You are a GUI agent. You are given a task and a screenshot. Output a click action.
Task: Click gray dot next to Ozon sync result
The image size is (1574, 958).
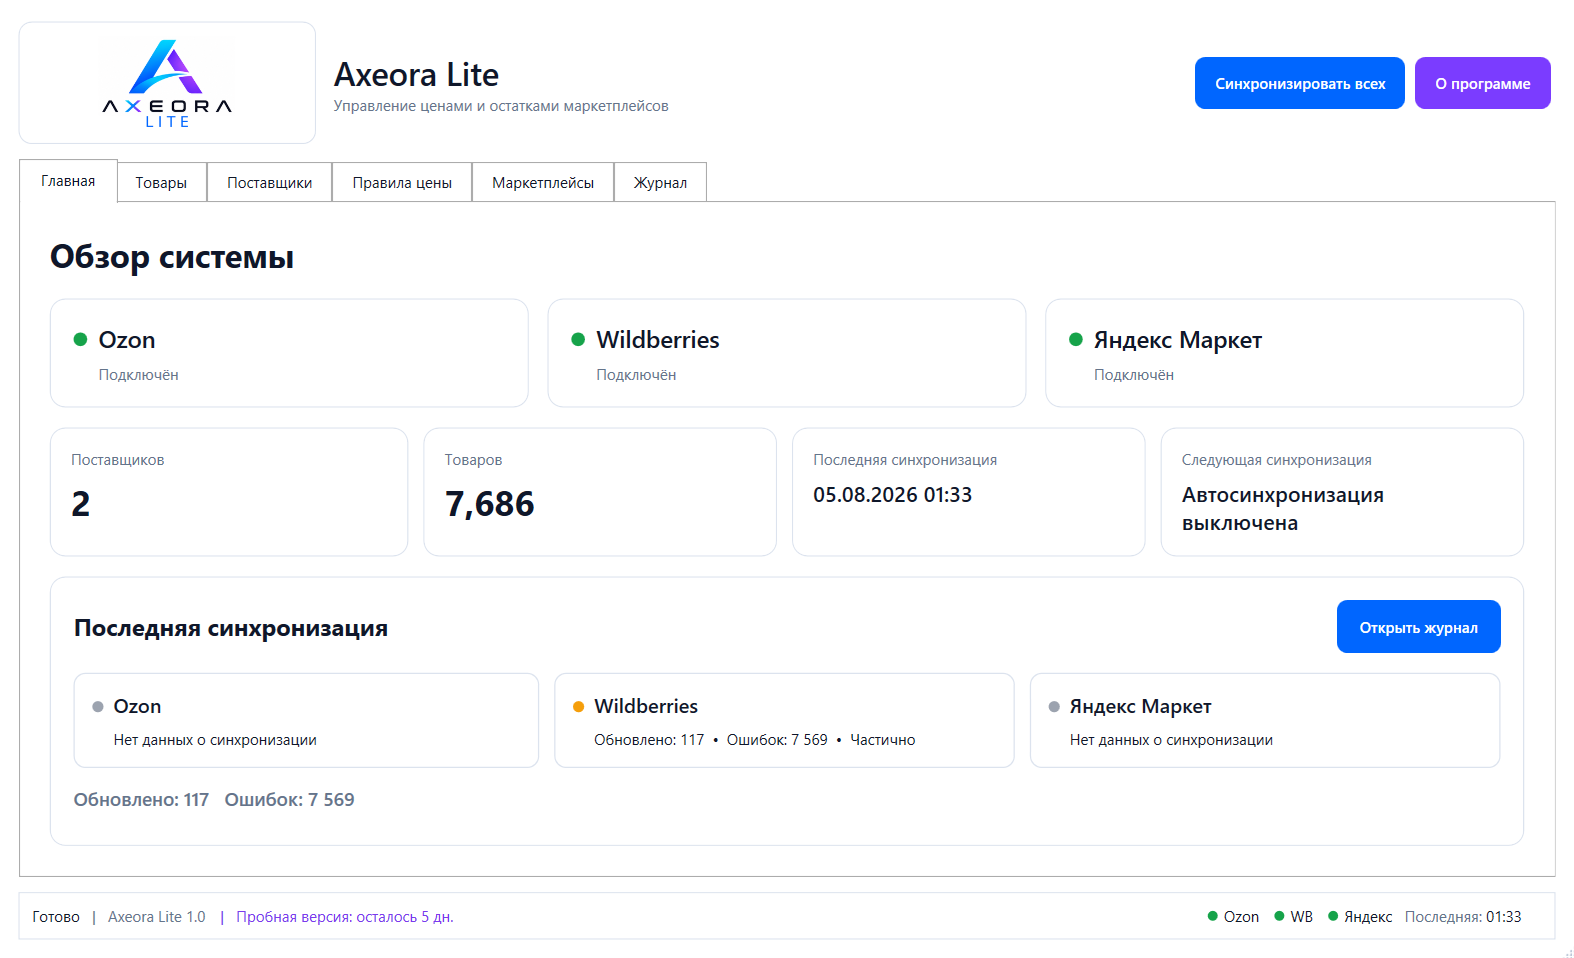tap(98, 706)
